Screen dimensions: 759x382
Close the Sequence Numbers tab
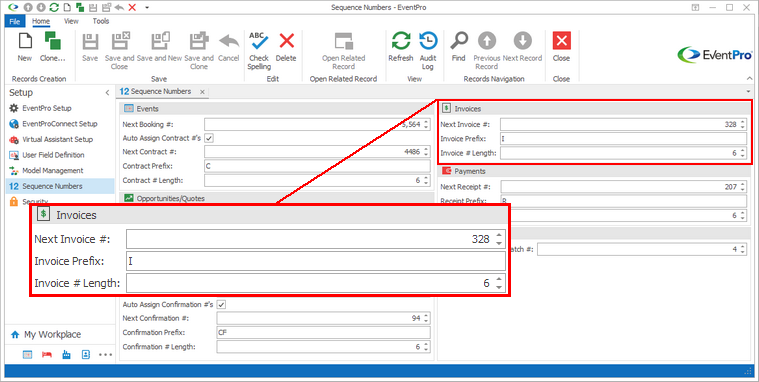tap(202, 92)
